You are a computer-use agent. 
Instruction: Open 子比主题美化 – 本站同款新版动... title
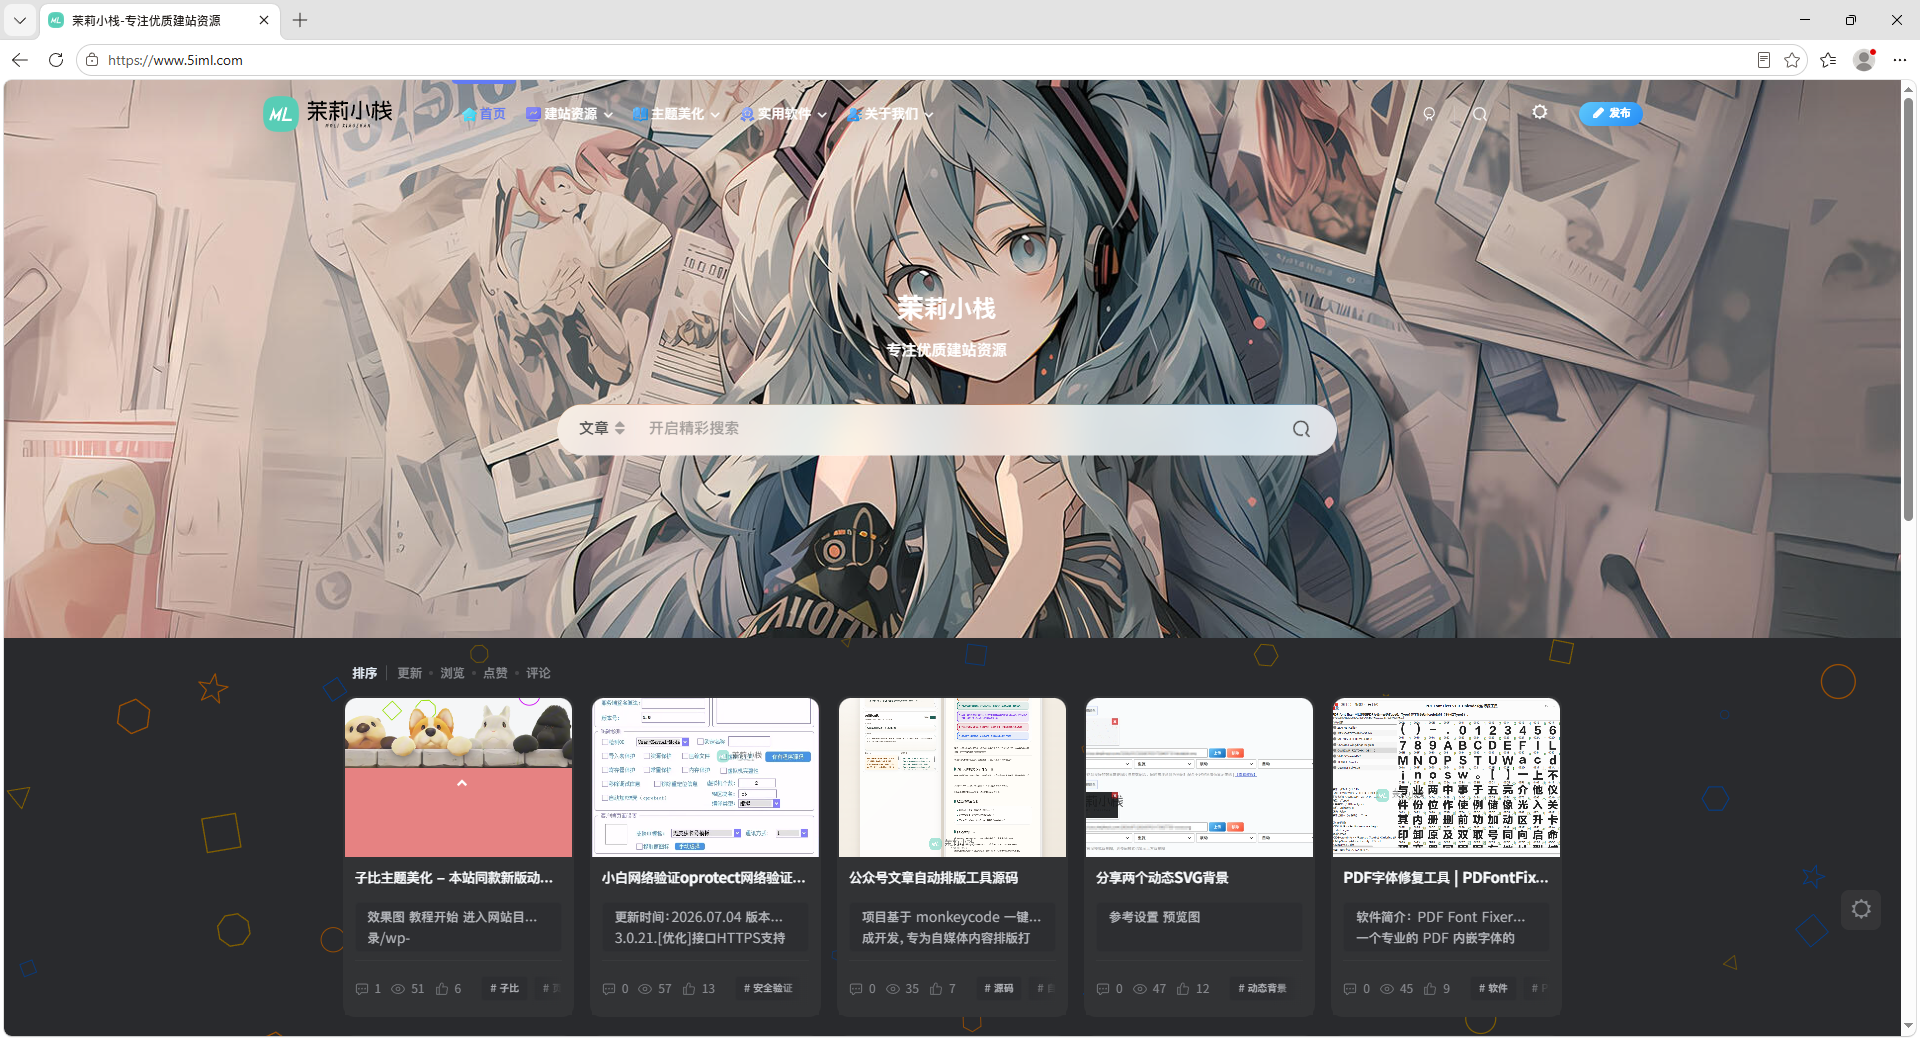pyautogui.click(x=454, y=878)
